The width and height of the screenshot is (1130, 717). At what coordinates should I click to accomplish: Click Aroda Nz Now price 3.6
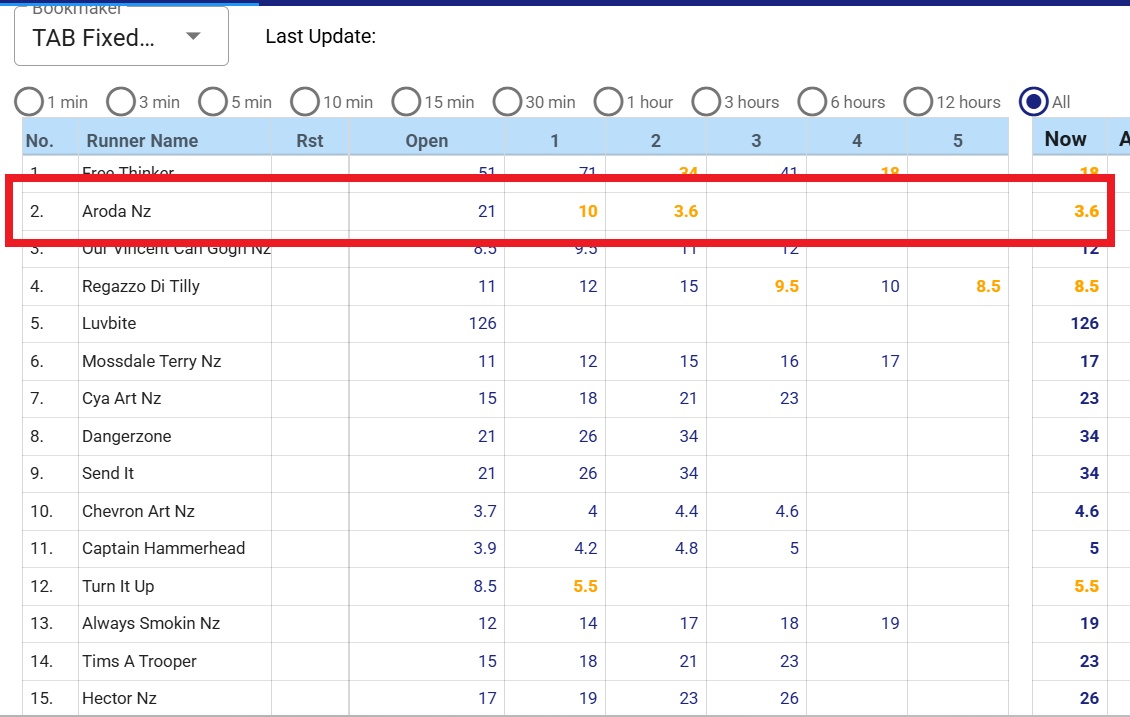1086,211
